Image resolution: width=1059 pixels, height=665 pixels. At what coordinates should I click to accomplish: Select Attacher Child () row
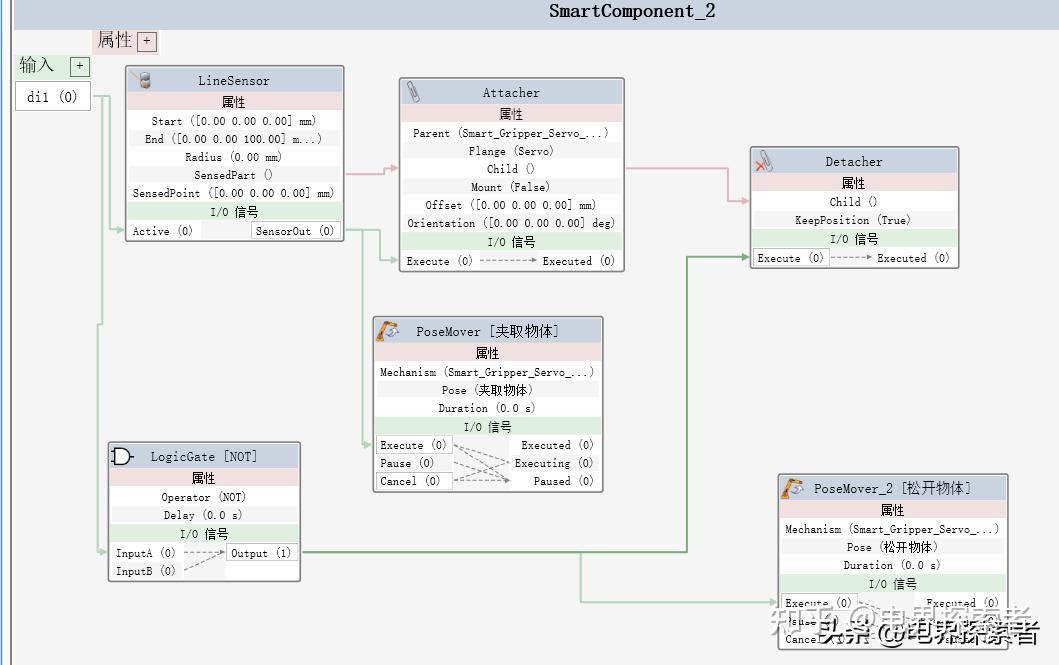[511, 169]
